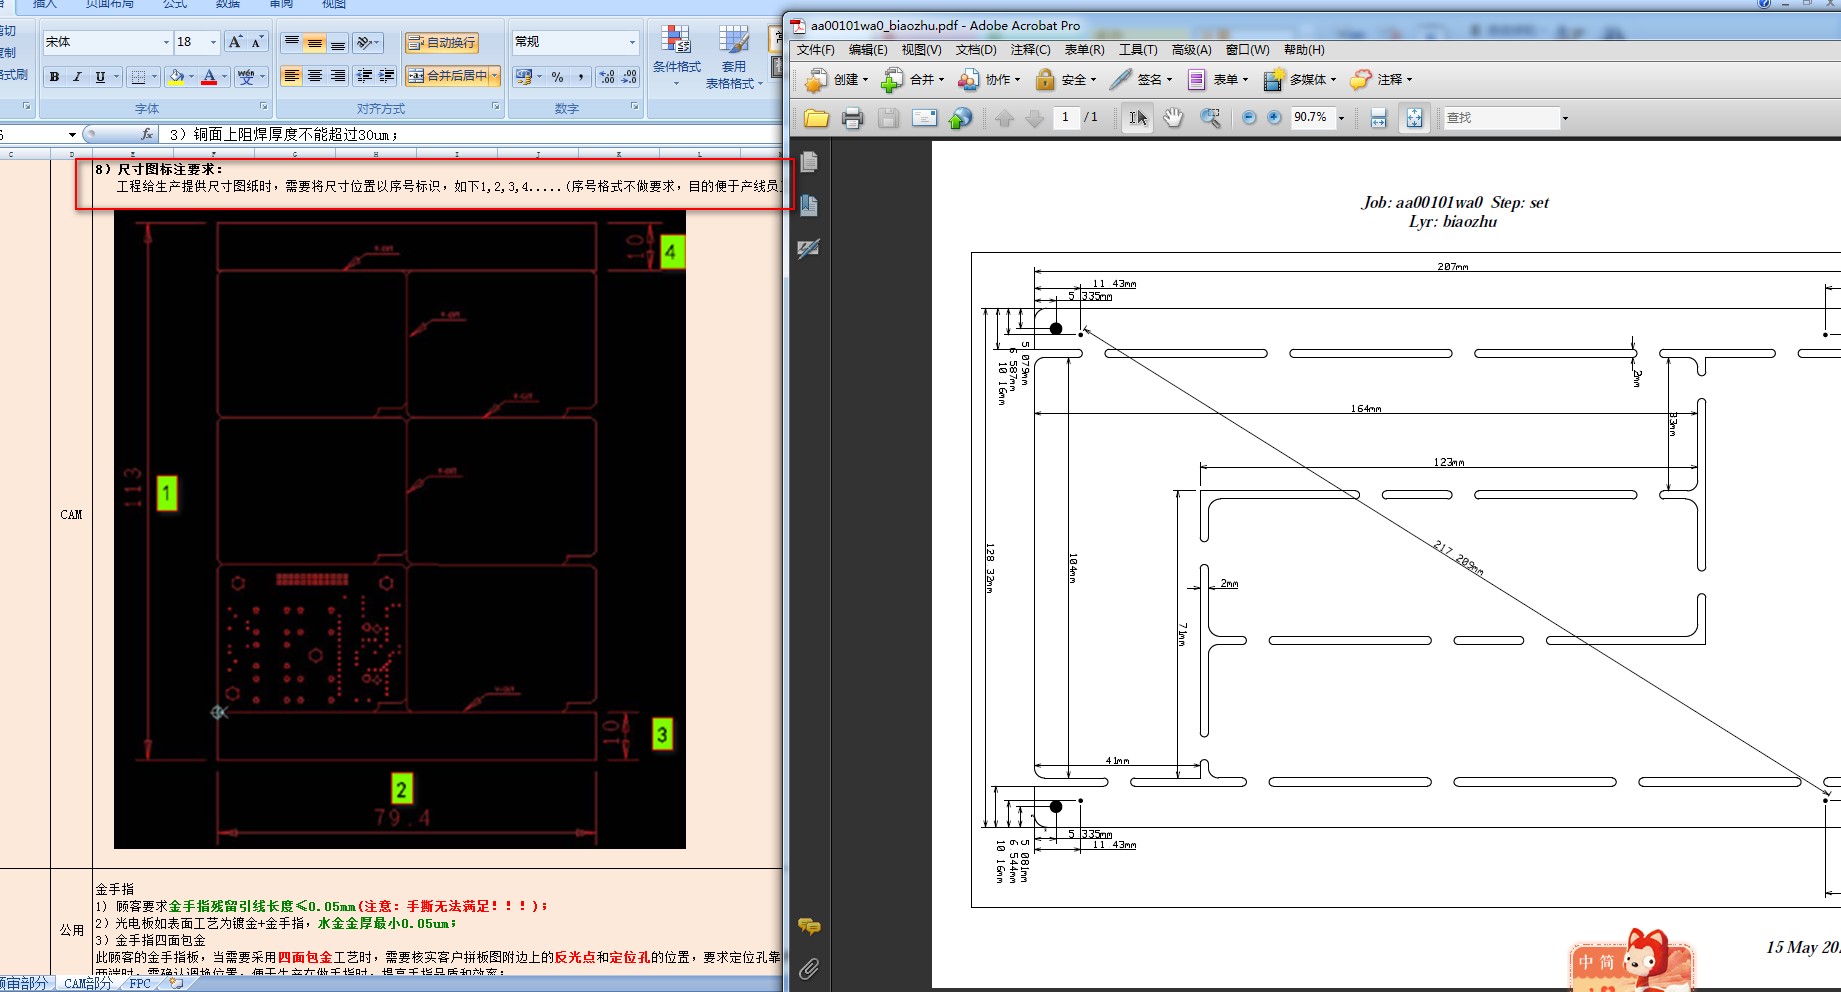Toggle Bold formatting in Excel ribbon
1841x992 pixels.
54,77
